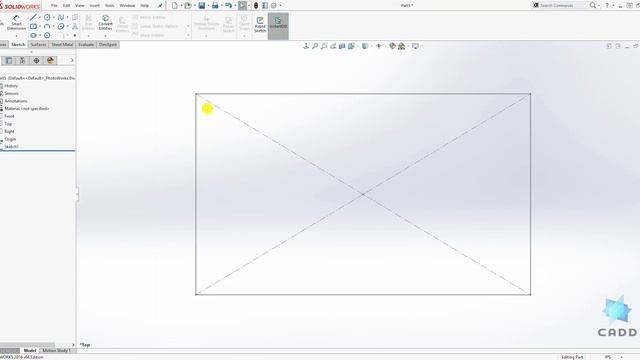Open the Help menu
This screenshot has height=360, width=640.
144,5
